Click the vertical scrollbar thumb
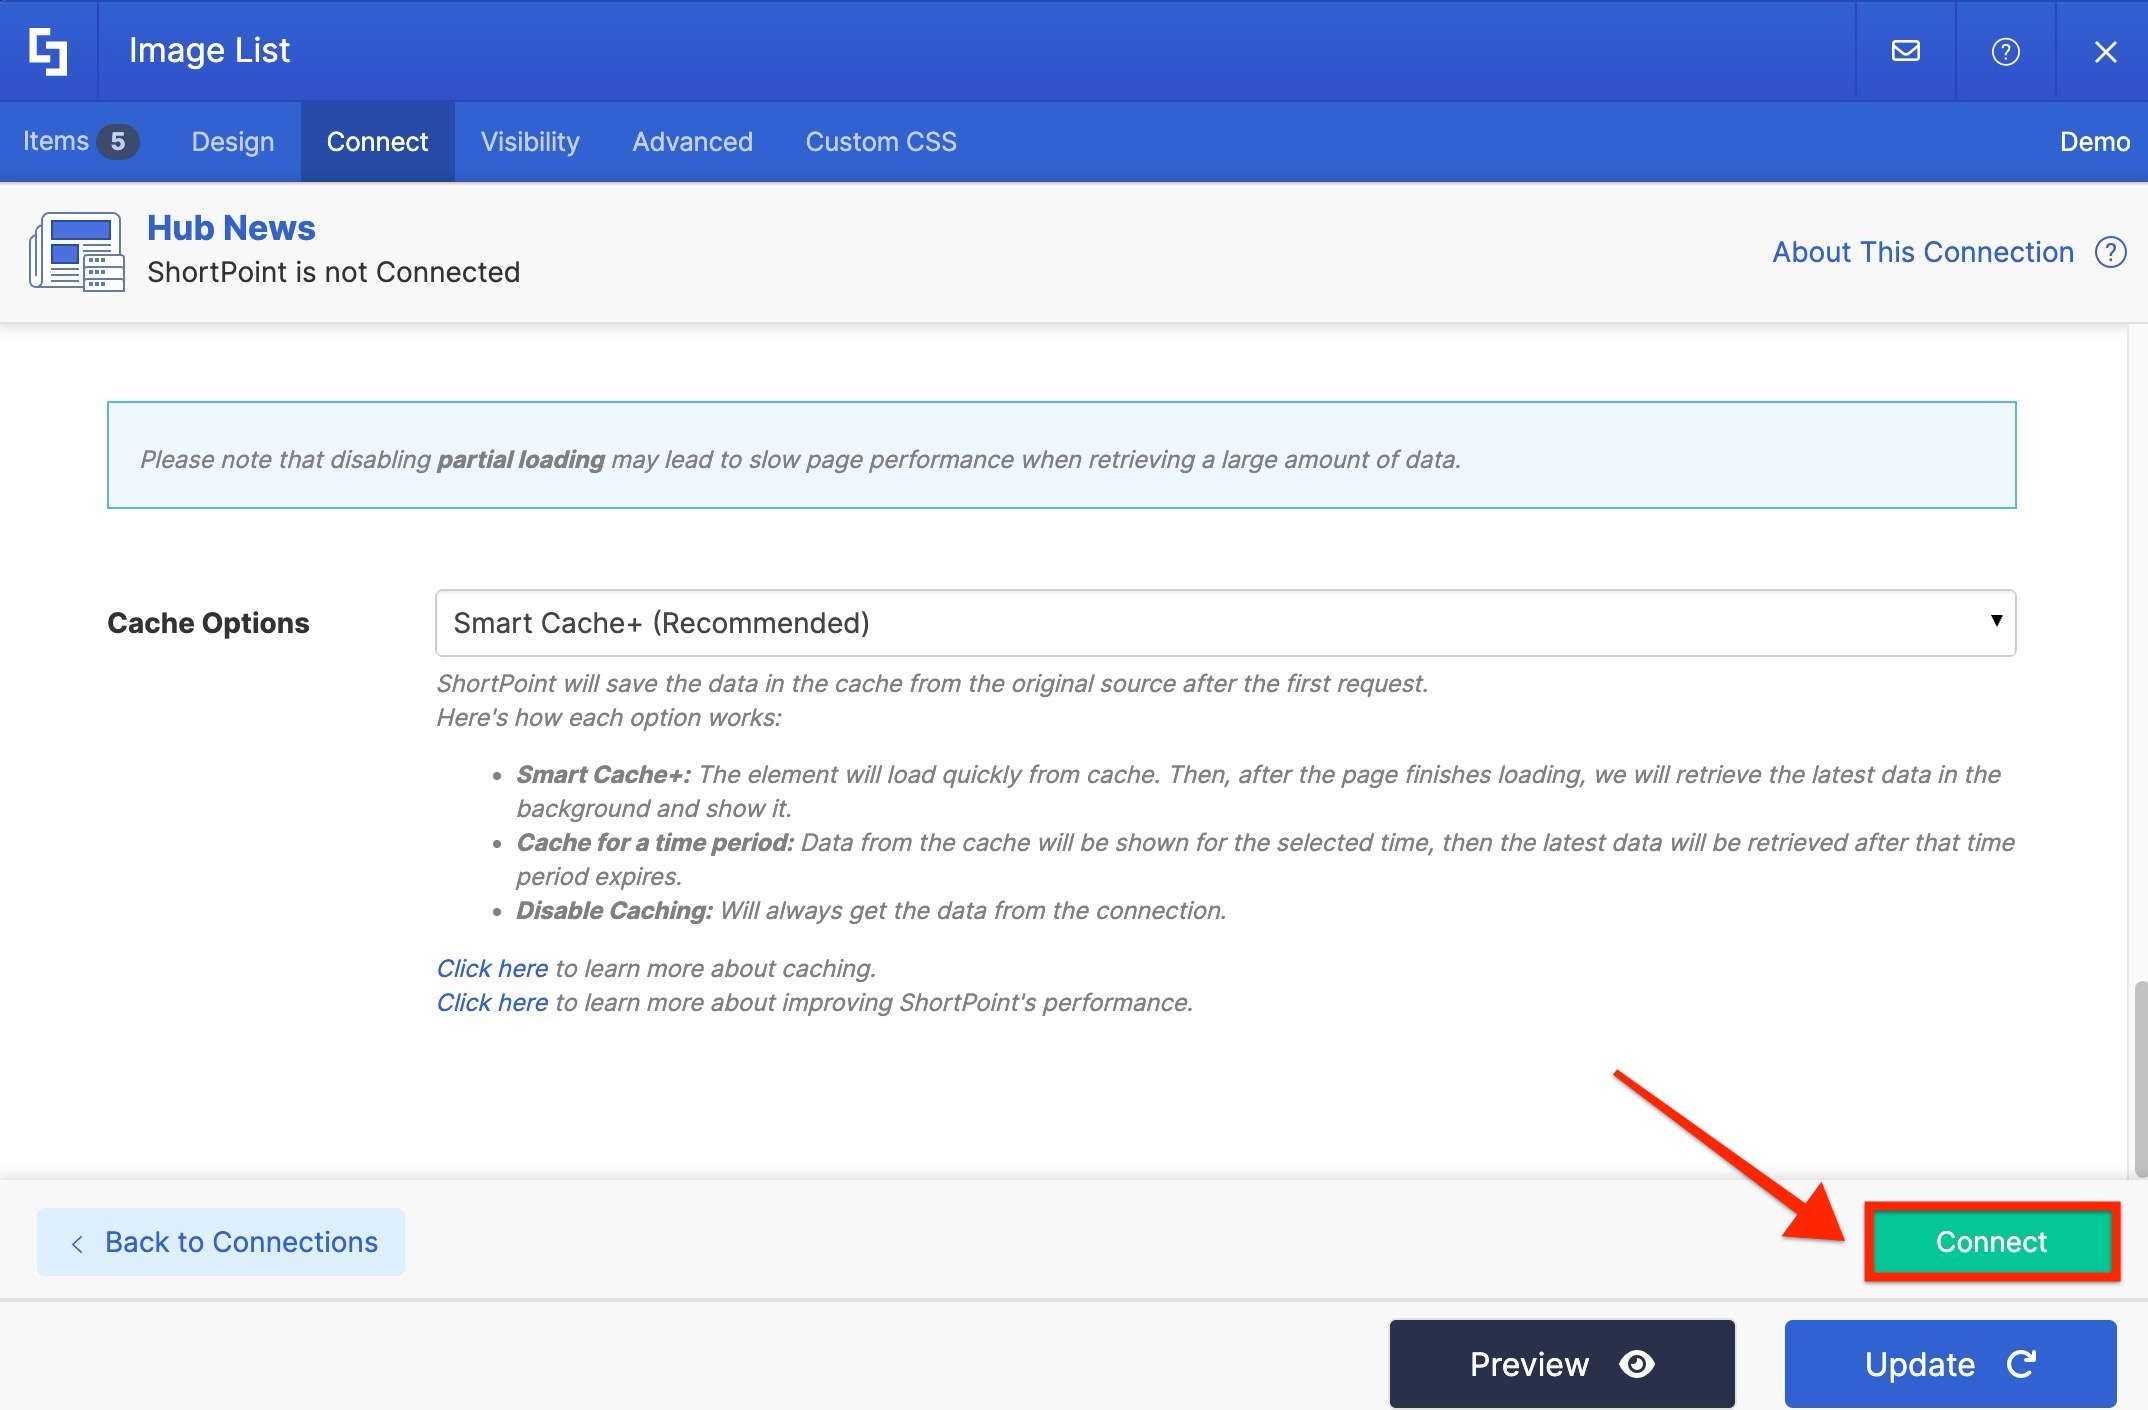The height and width of the screenshot is (1410, 2148). pyautogui.click(x=2139, y=1078)
